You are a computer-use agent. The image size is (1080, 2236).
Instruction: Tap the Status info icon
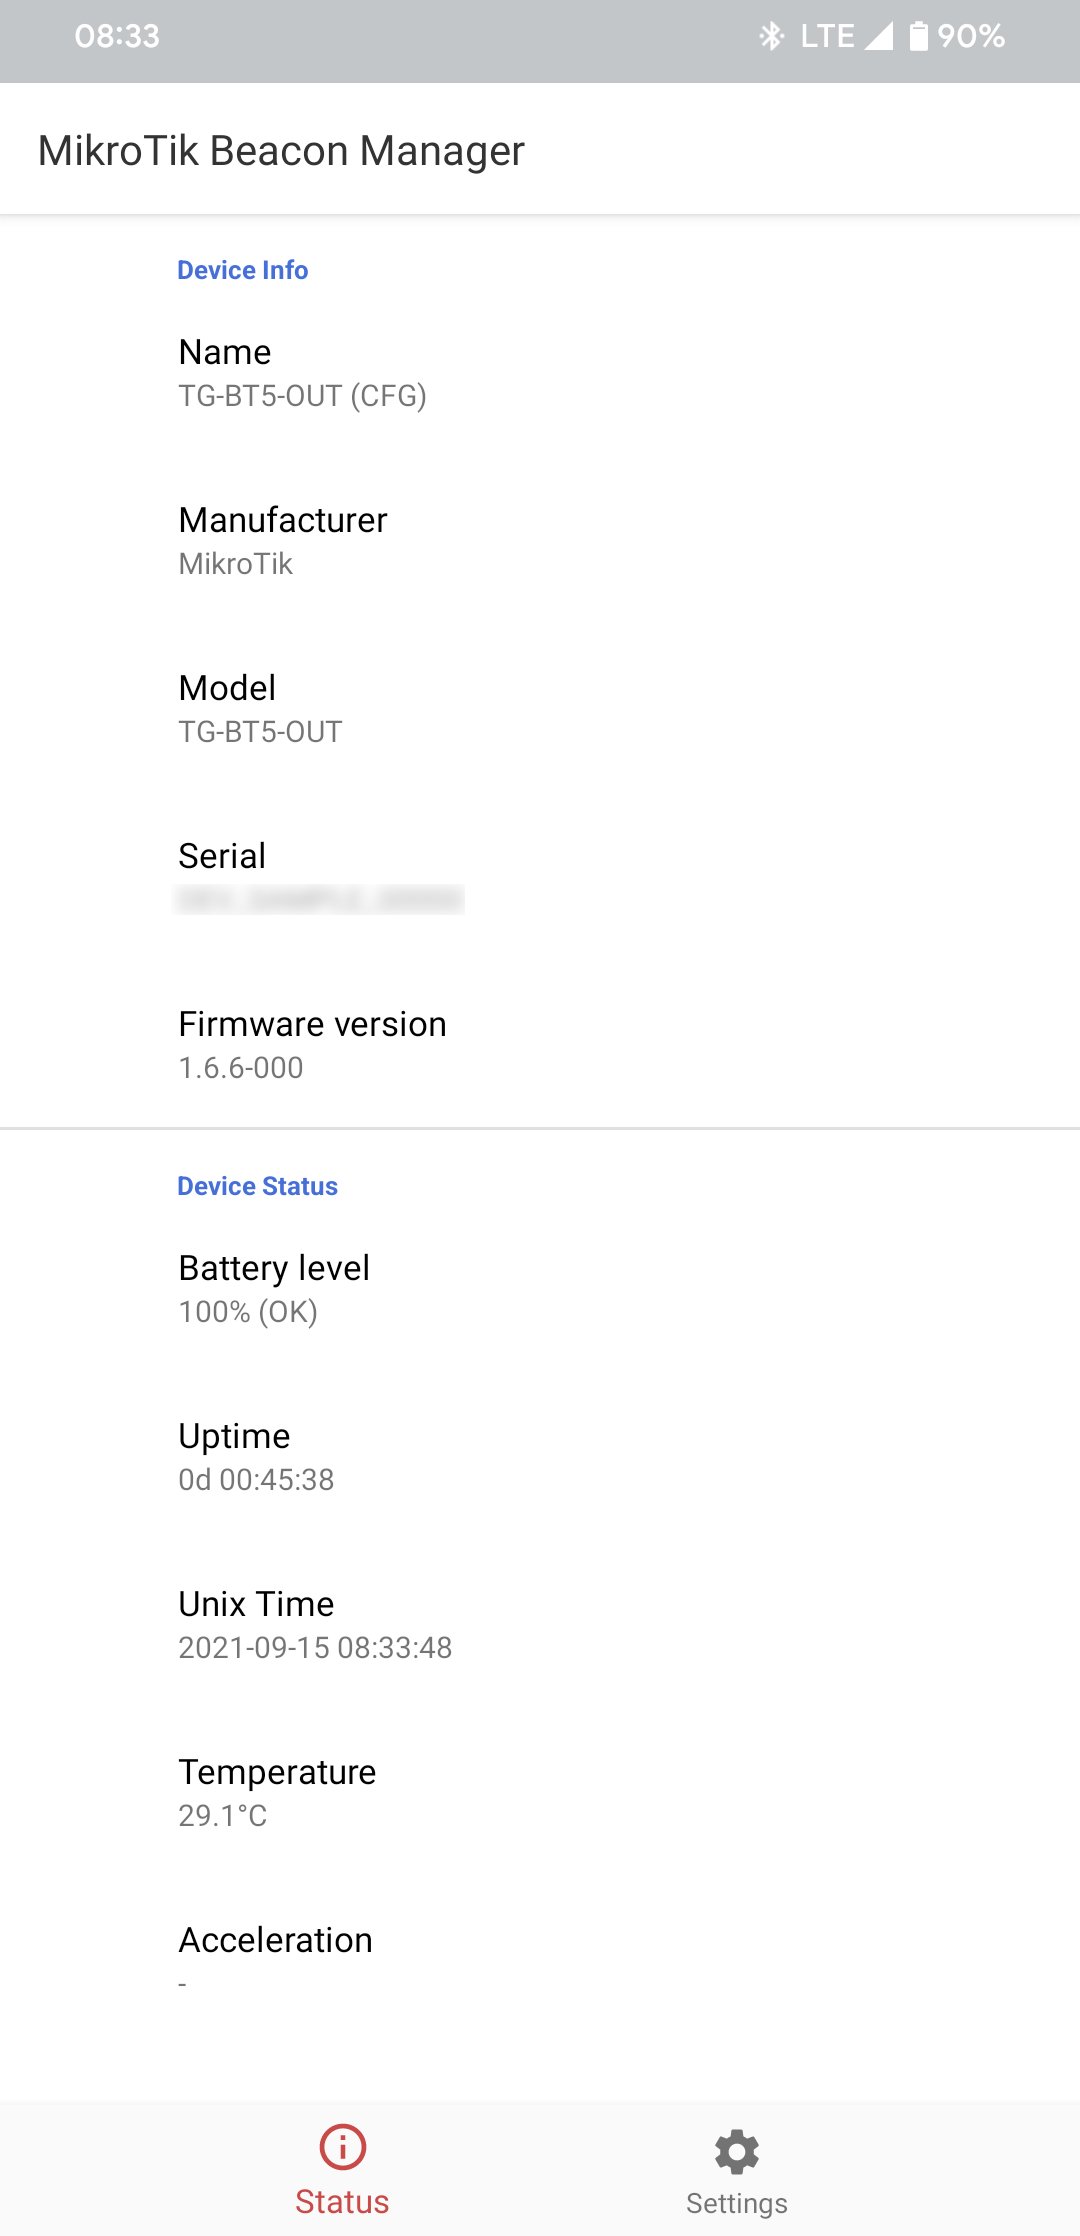click(342, 2146)
